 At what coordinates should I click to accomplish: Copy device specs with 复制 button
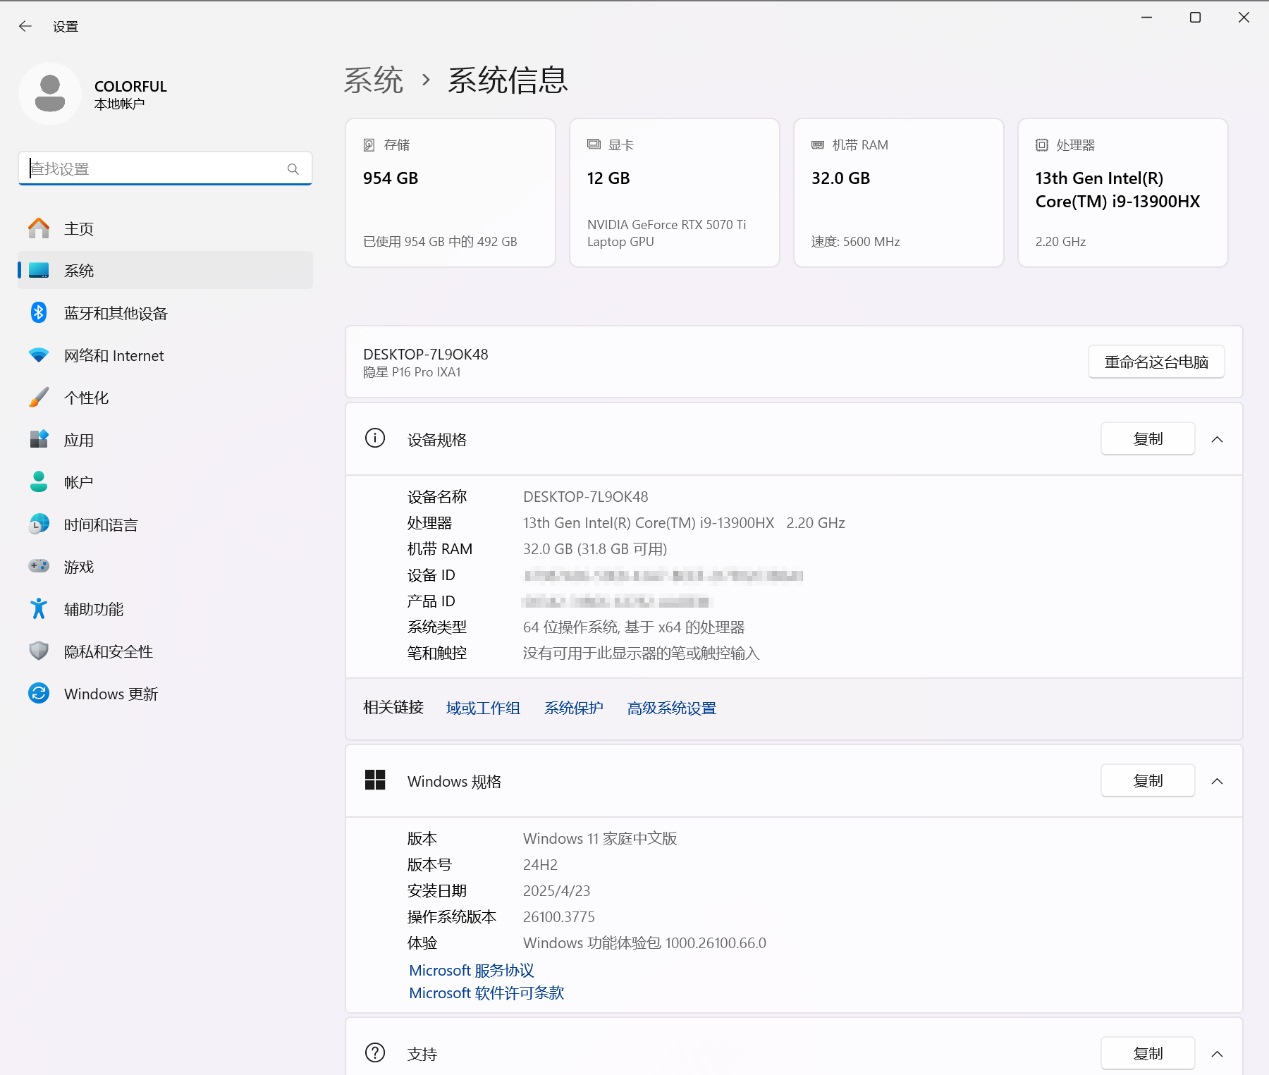[1147, 439]
